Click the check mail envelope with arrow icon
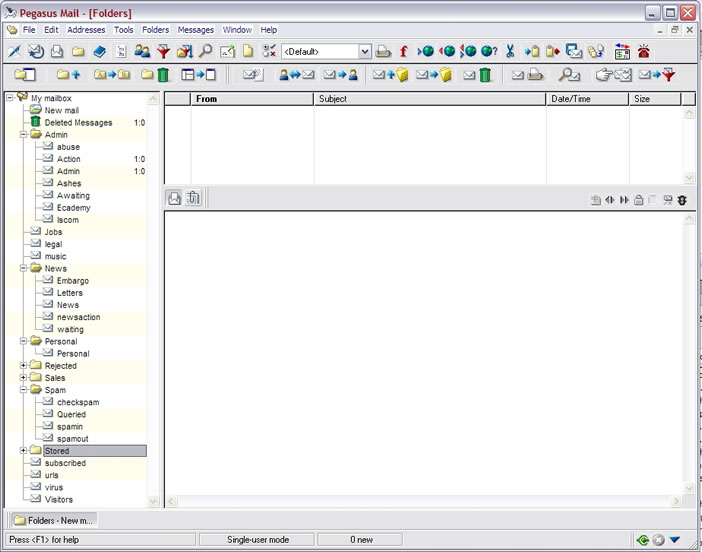The image size is (702, 552). pos(36,51)
